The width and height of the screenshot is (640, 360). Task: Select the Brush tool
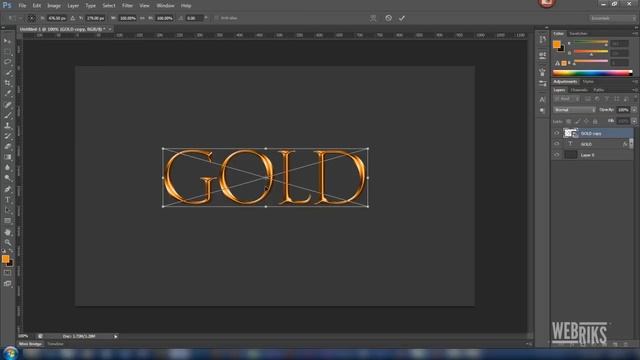coord(7,116)
